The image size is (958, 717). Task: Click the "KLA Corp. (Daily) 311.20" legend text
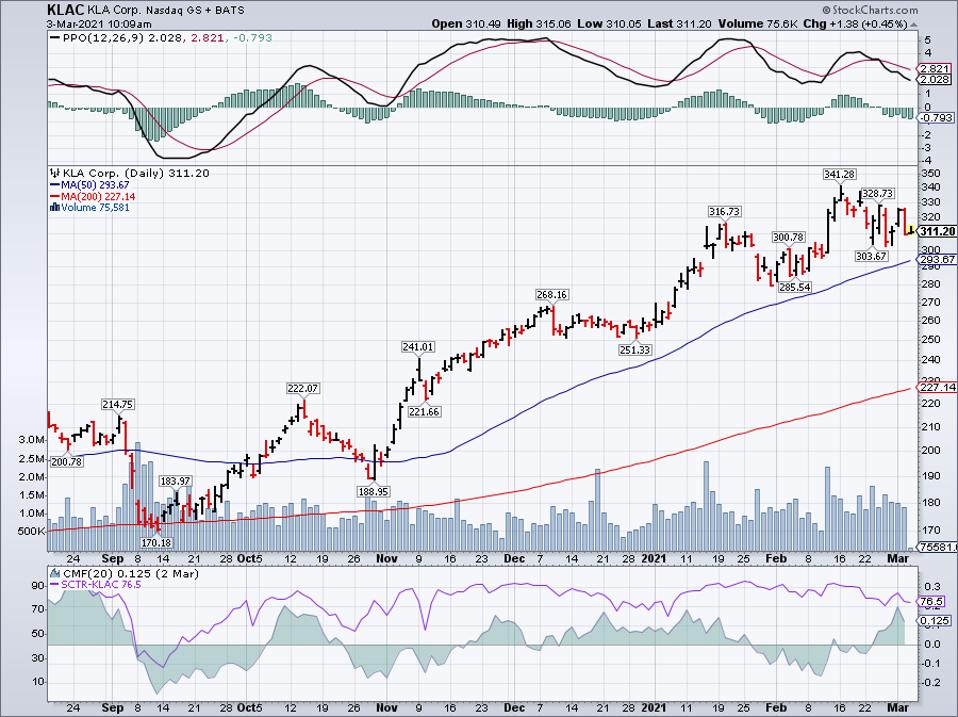tap(136, 173)
